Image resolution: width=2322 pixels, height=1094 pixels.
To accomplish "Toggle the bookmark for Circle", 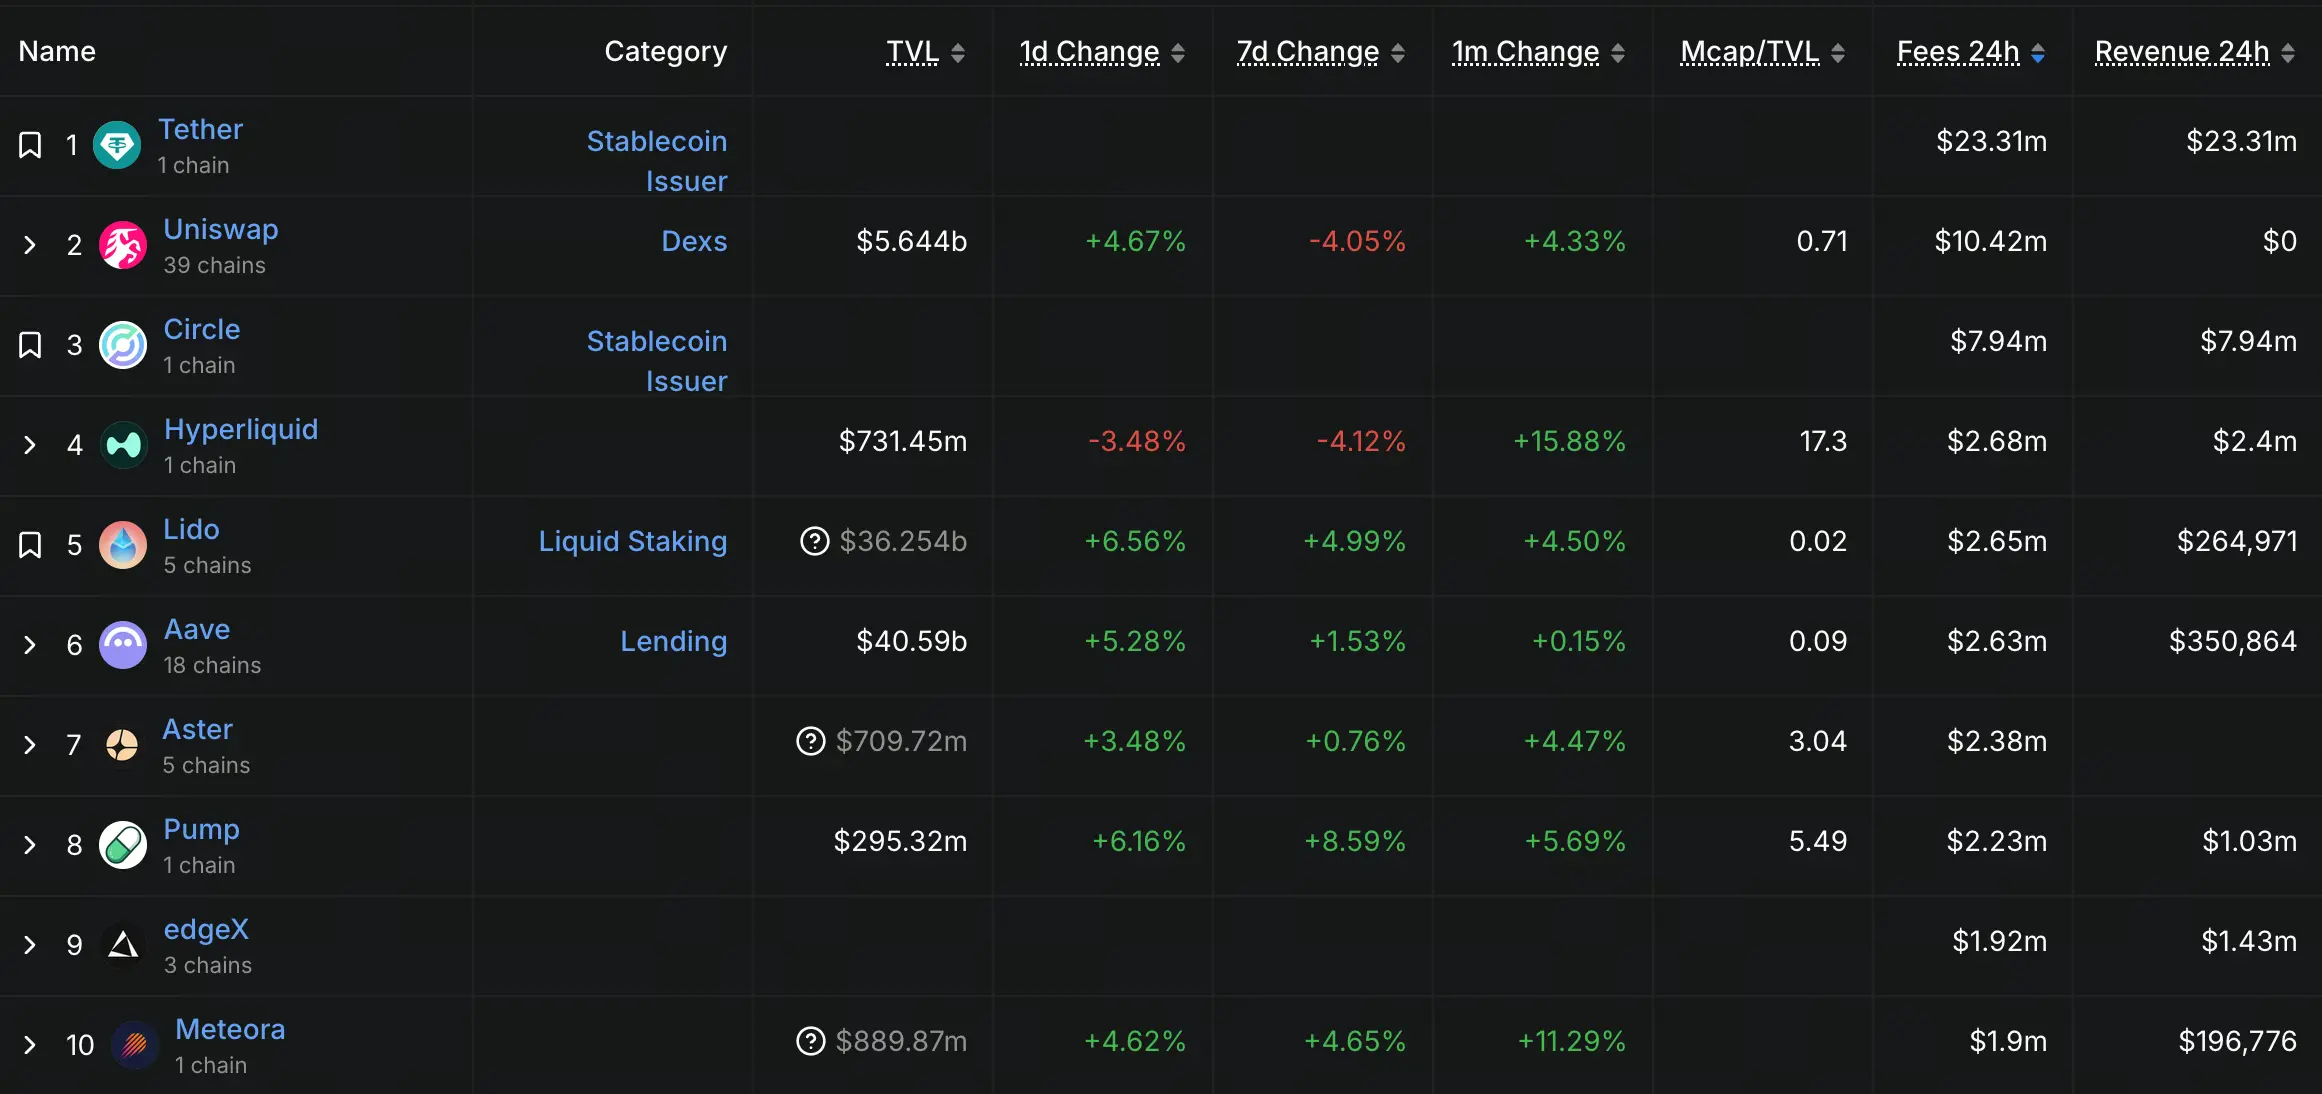I will pyautogui.click(x=30, y=345).
